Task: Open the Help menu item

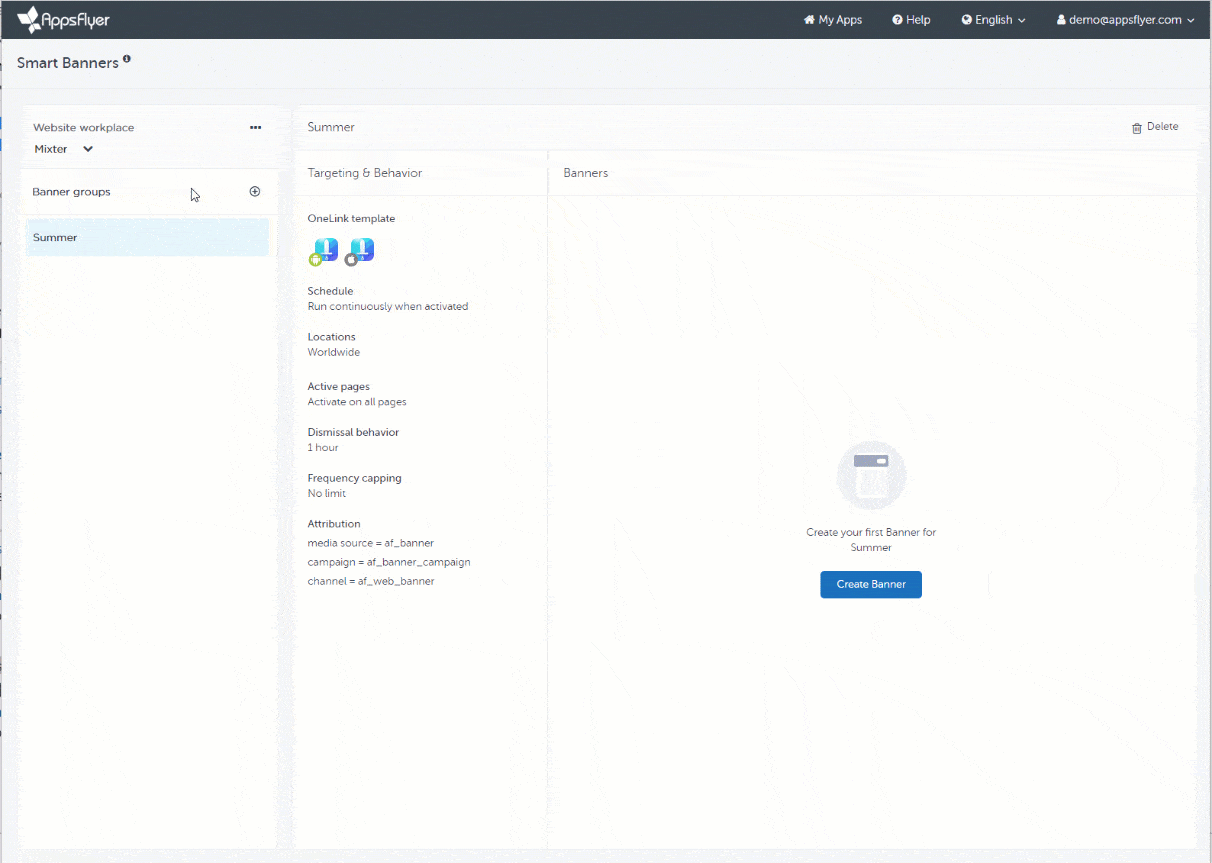Action: click(x=911, y=20)
